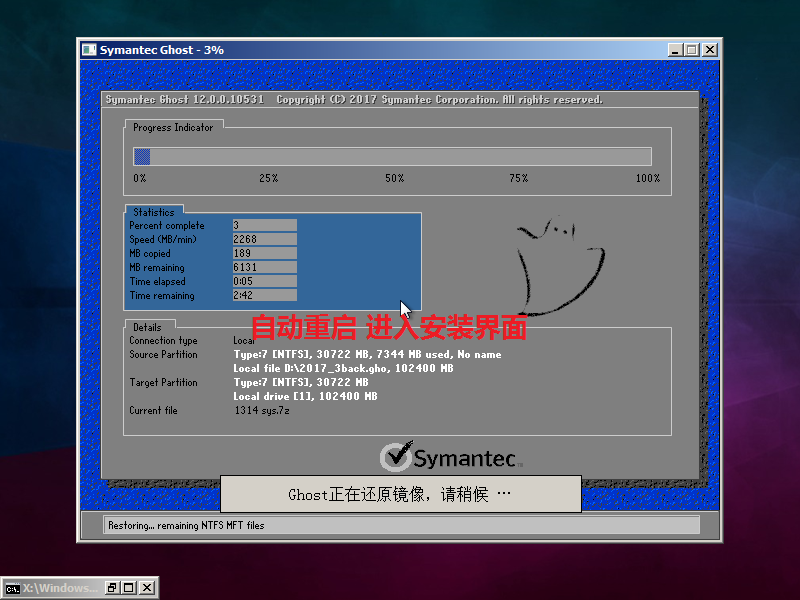800x600 pixels.
Task: Click the 'Progress Indicator' group label
Action: pyautogui.click(x=173, y=128)
